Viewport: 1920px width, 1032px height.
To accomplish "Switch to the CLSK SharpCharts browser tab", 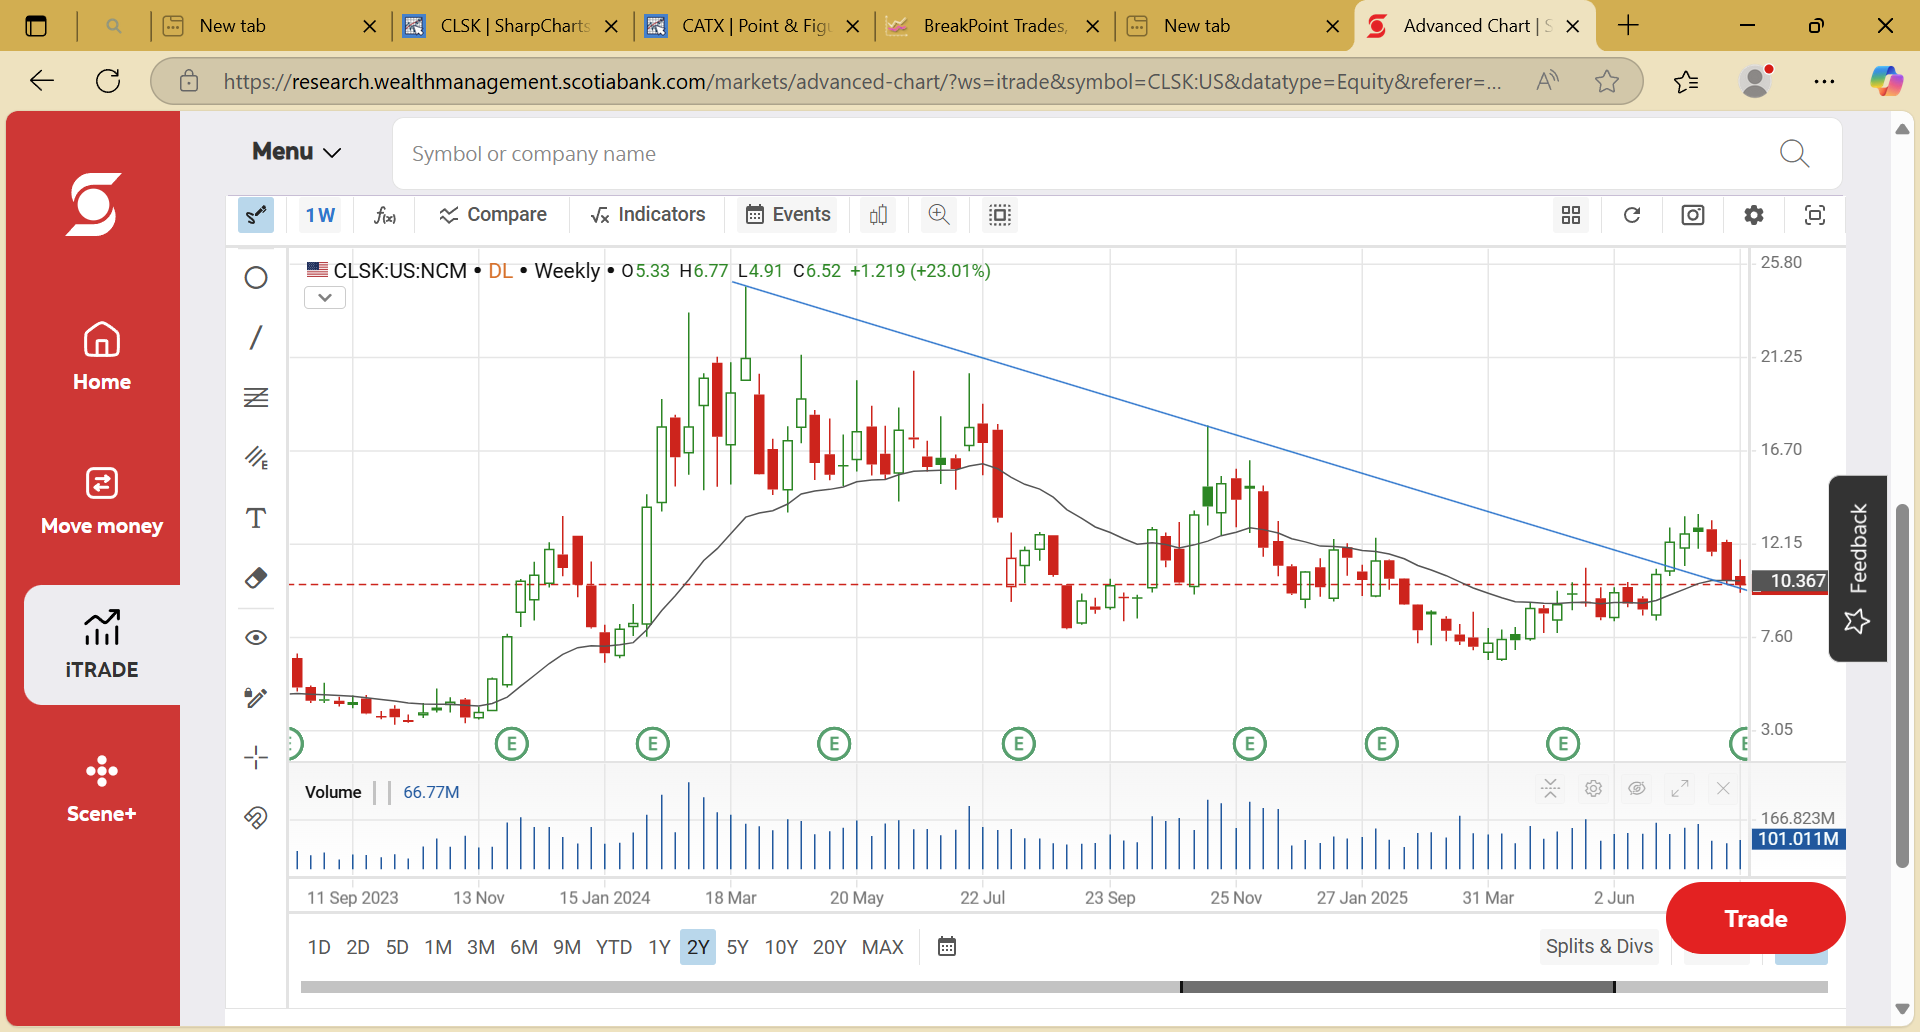I will pos(512,26).
